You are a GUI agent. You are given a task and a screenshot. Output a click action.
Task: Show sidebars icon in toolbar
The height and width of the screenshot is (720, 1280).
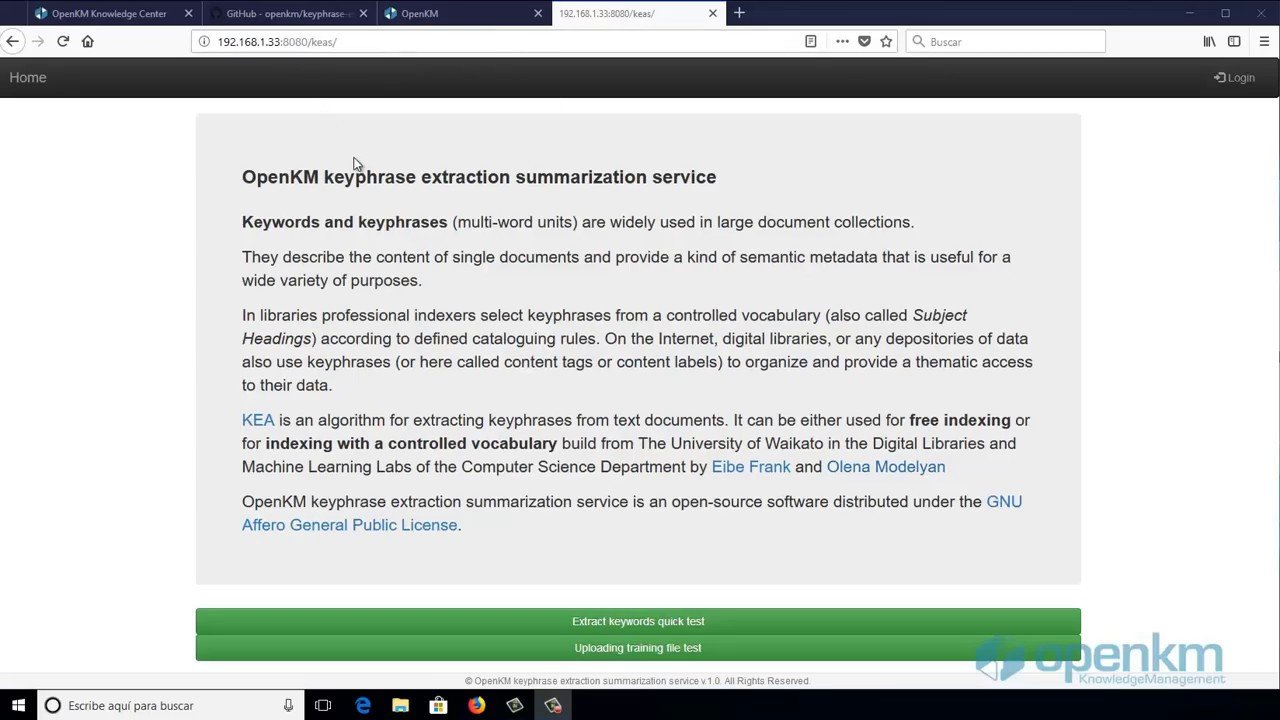tap(1234, 41)
